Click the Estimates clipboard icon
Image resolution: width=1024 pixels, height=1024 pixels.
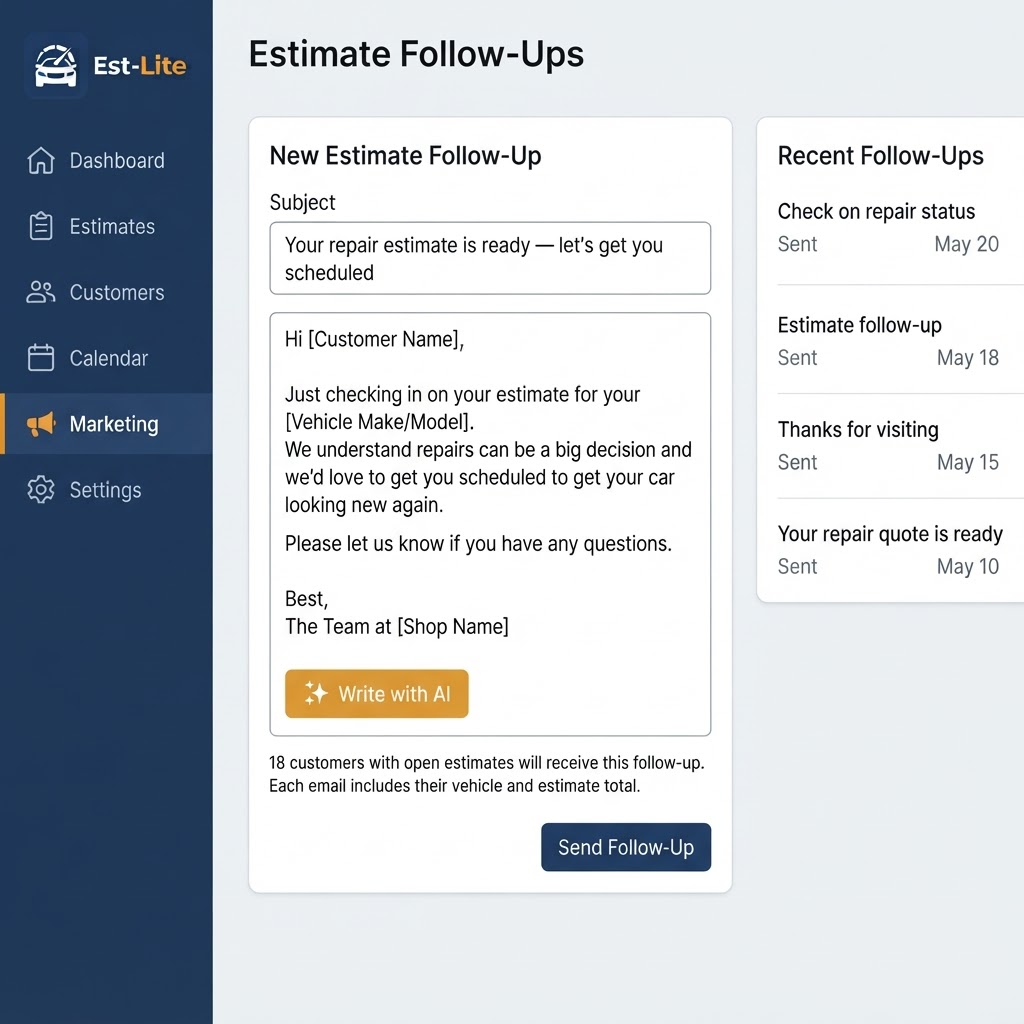[x=40, y=227]
